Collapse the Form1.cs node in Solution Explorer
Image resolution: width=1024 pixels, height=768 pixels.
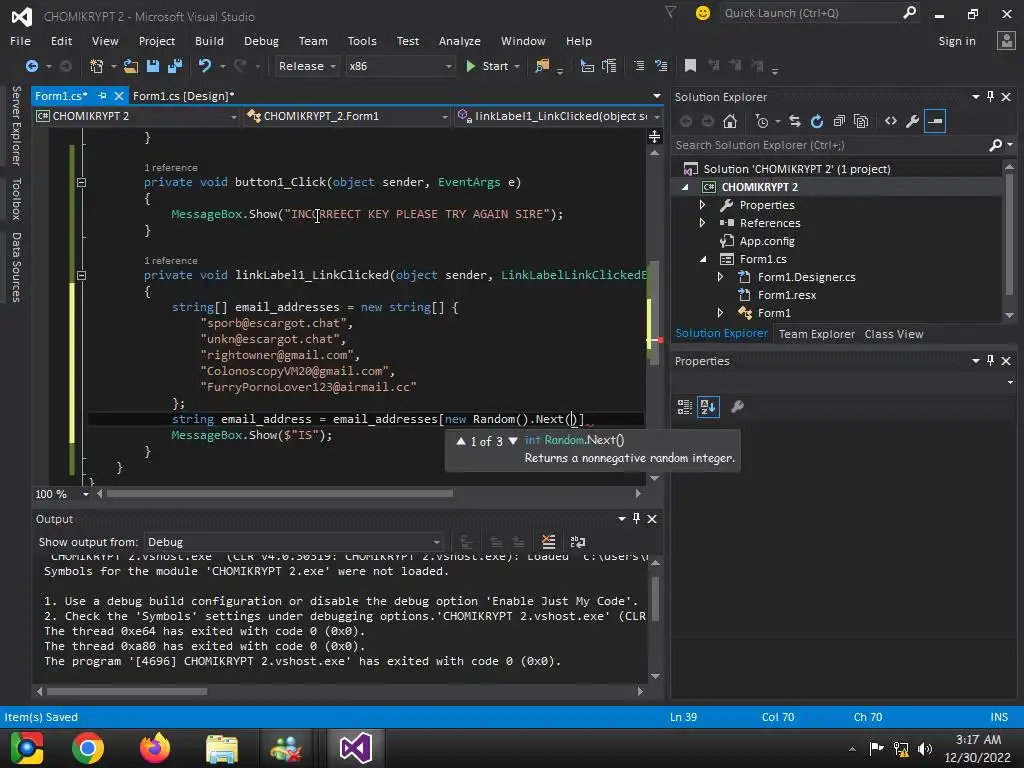703,259
